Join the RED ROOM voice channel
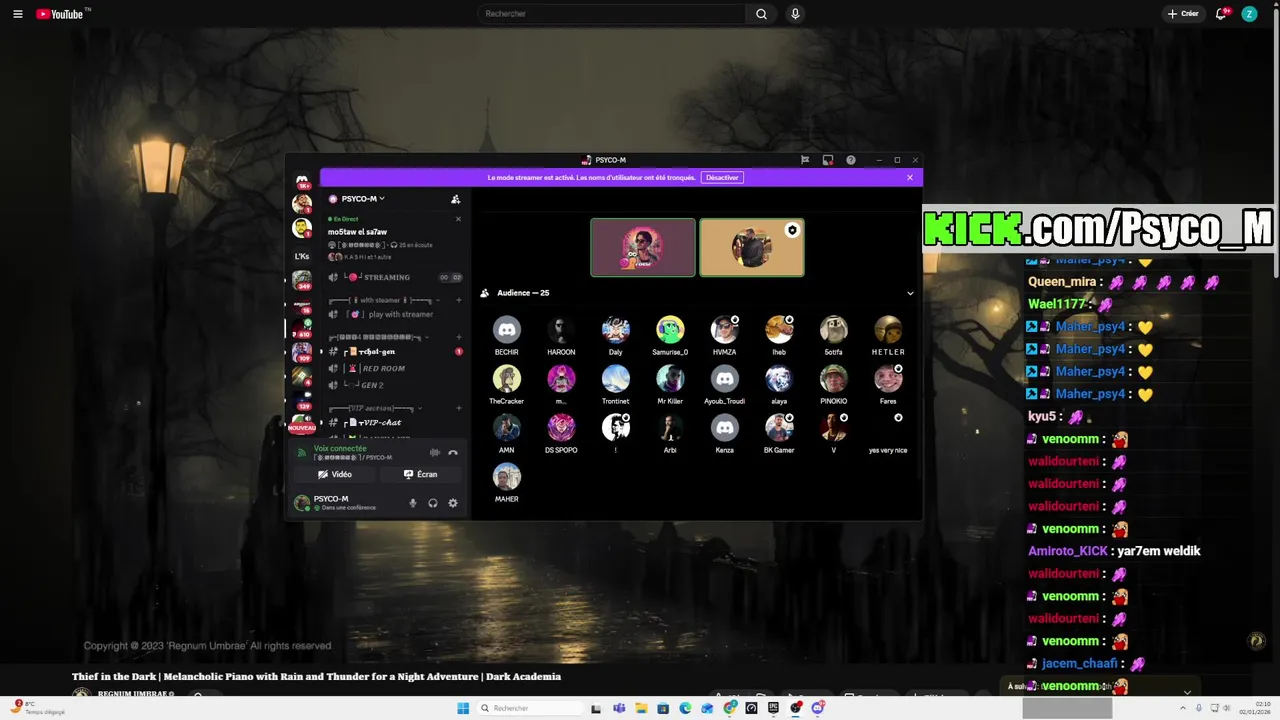1280x720 pixels. pos(394,368)
